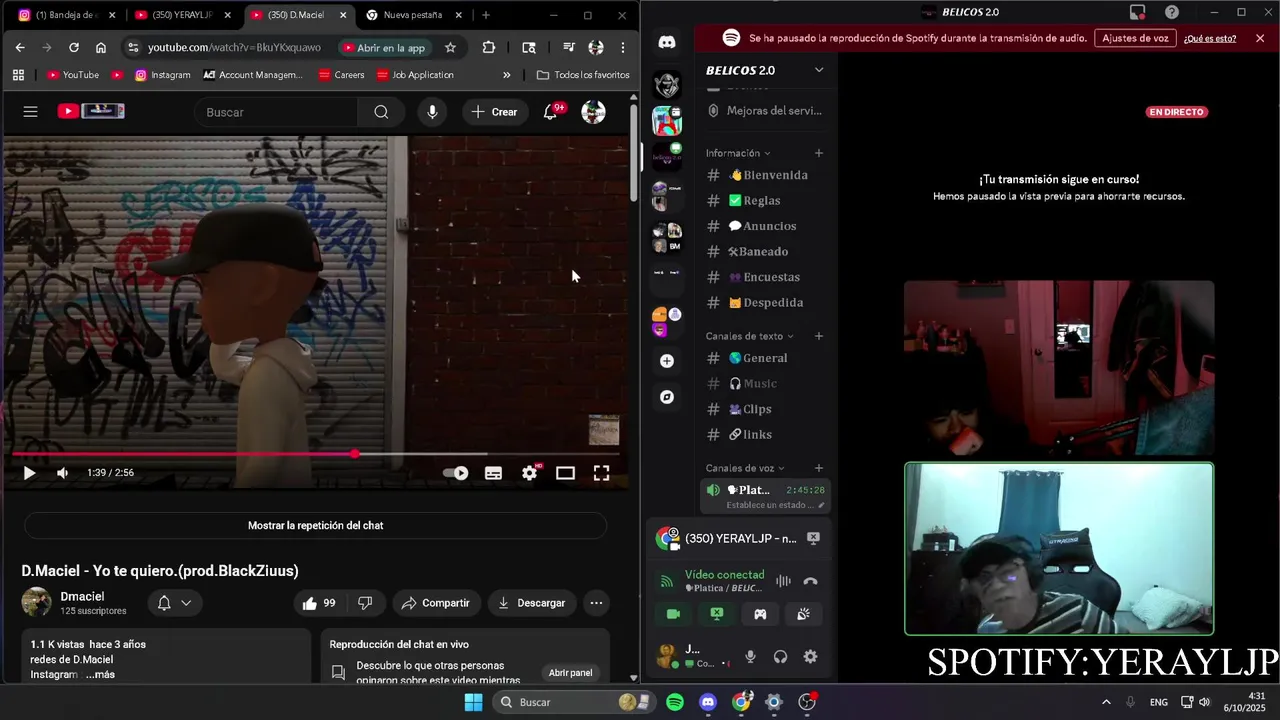
Task: Stop Discord screen sharing
Action: pos(717,614)
